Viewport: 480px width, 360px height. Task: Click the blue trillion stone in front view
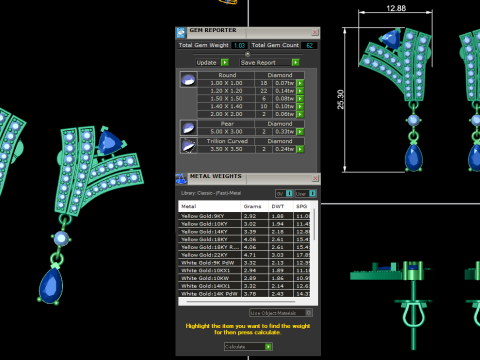coord(391,39)
